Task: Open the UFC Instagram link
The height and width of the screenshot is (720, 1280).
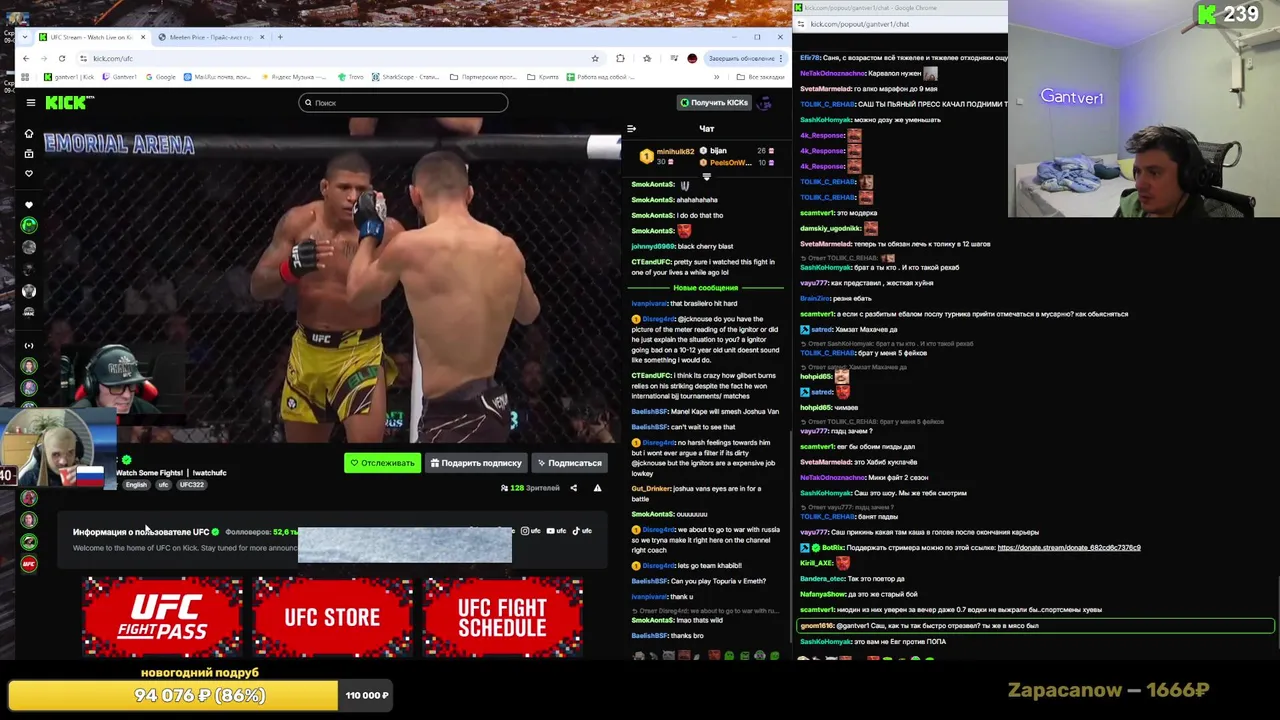Action: click(x=529, y=531)
